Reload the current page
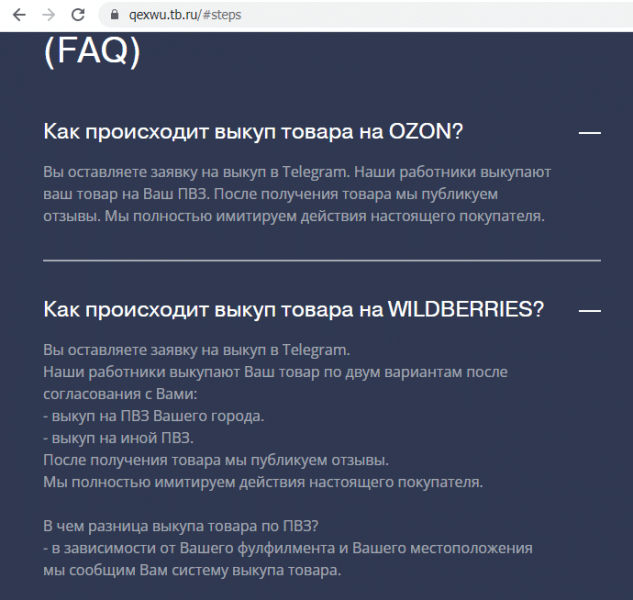Screen dimensions: 633x600 (x=78, y=15)
